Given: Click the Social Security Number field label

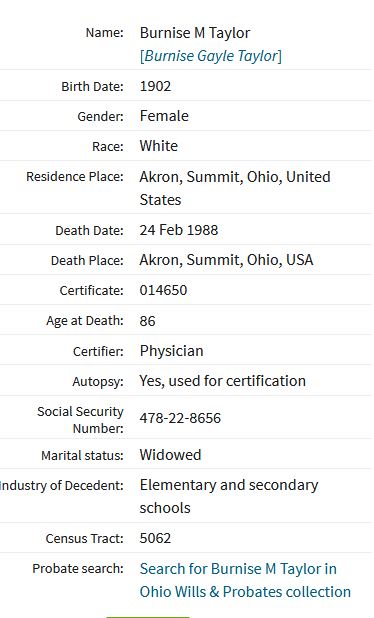Looking at the screenshot, I should (80, 420).
